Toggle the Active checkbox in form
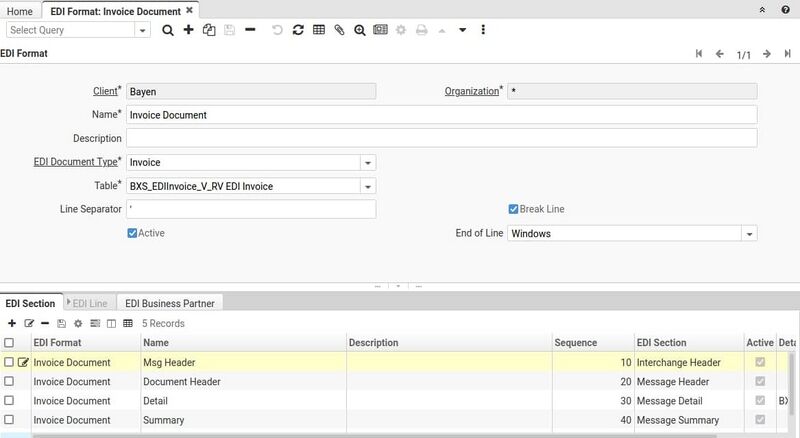Viewport: 800px width, 438px height. [x=132, y=233]
